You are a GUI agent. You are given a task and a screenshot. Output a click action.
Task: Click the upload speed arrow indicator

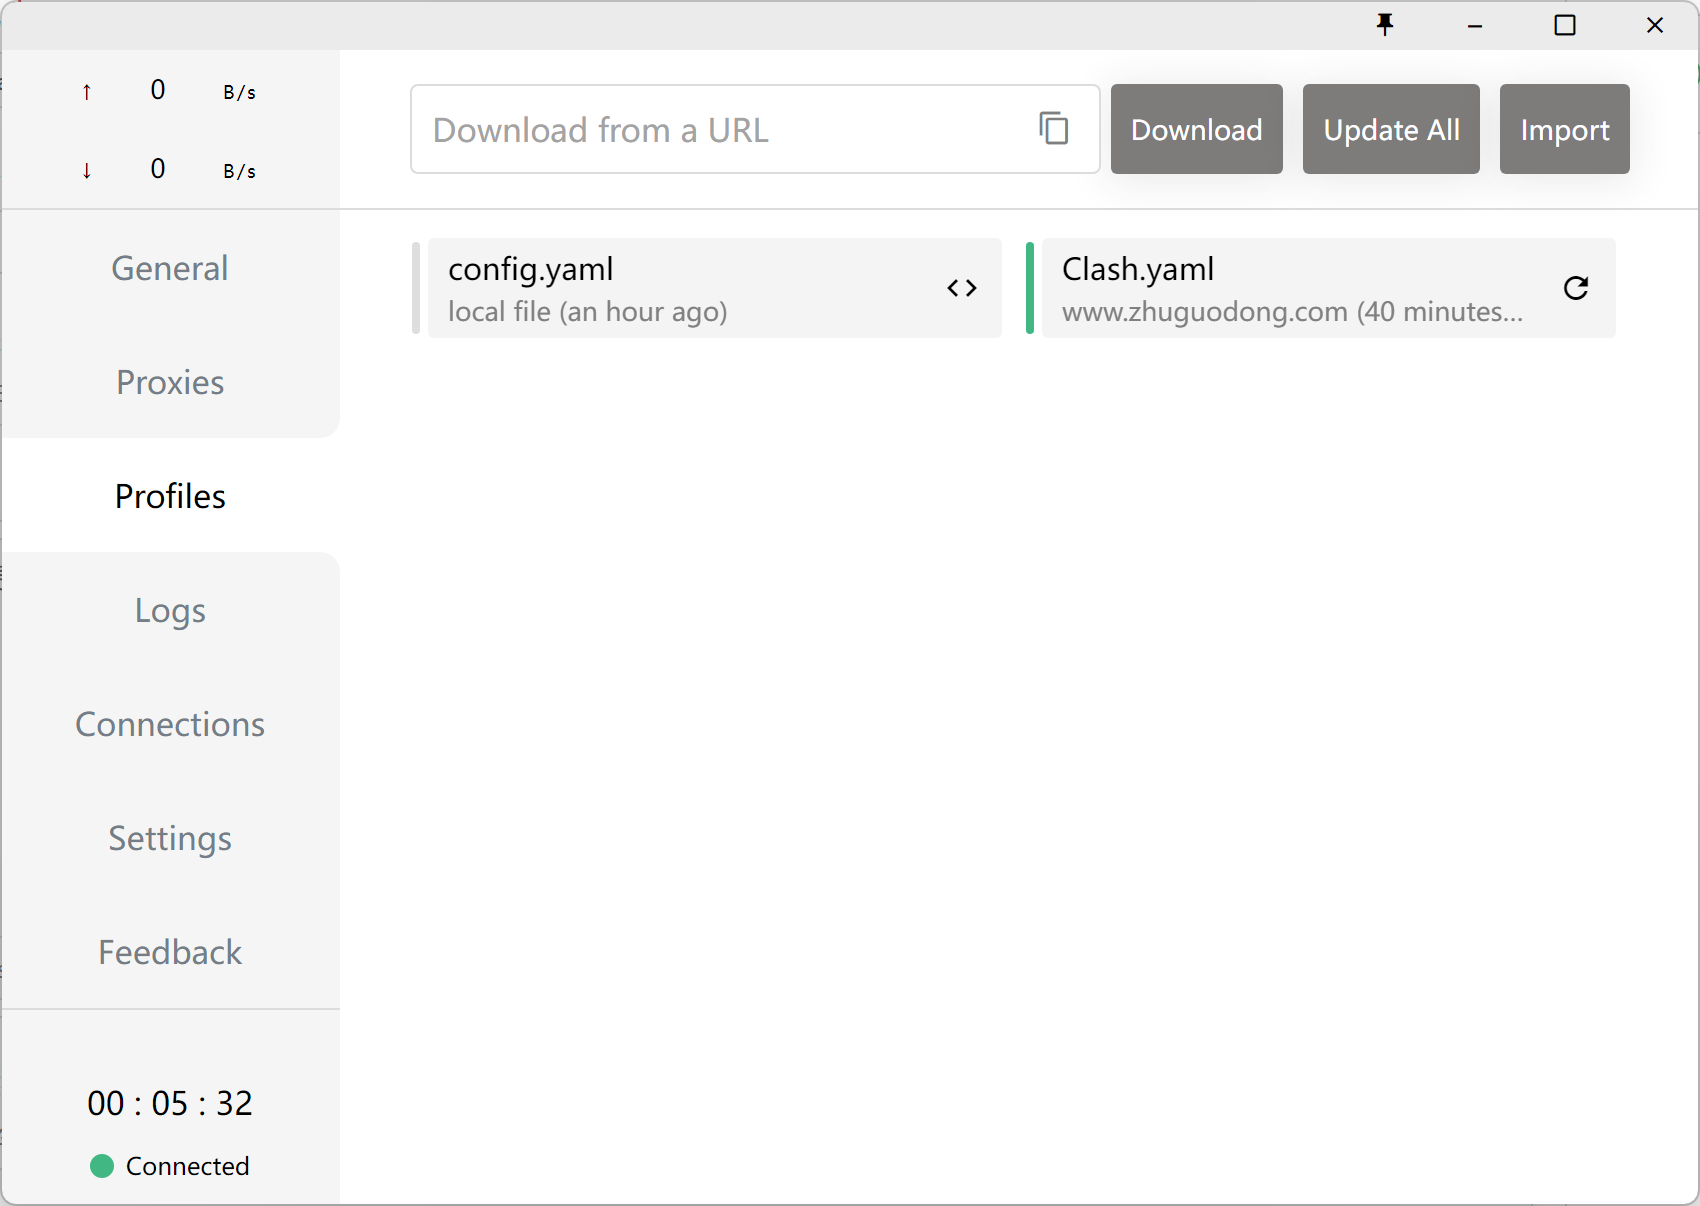click(87, 92)
